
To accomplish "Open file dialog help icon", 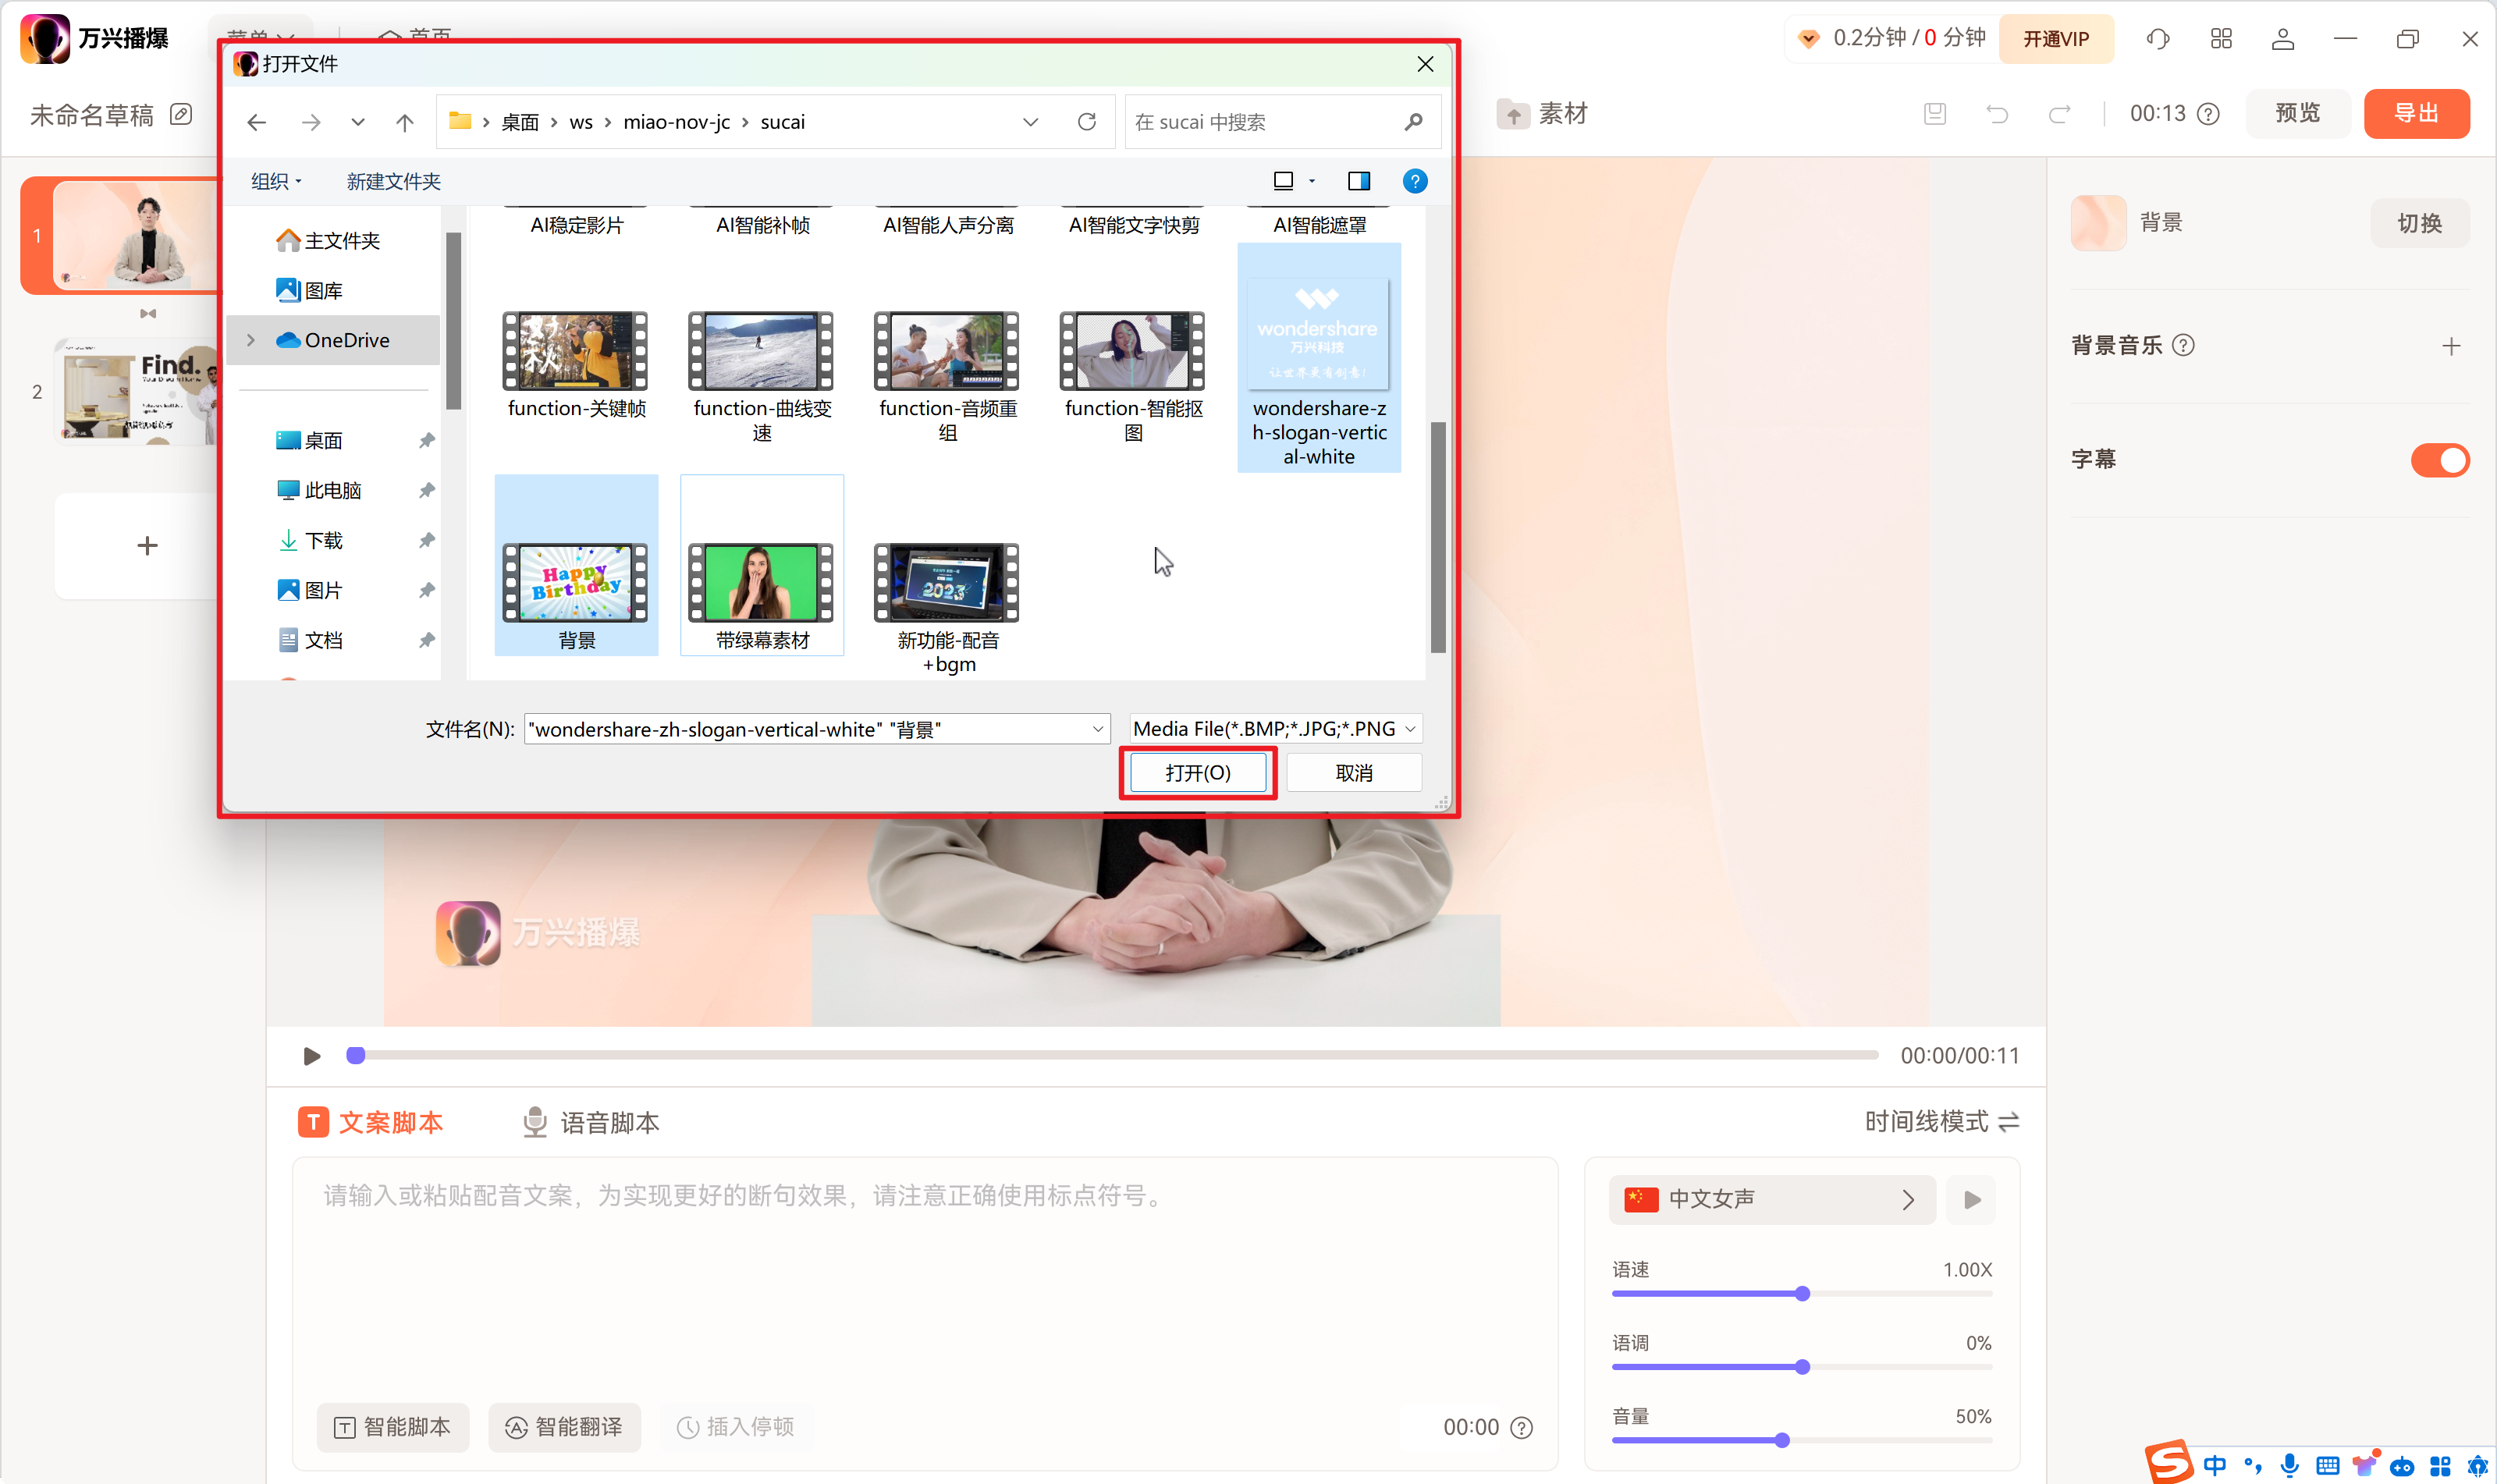I will [x=1415, y=181].
